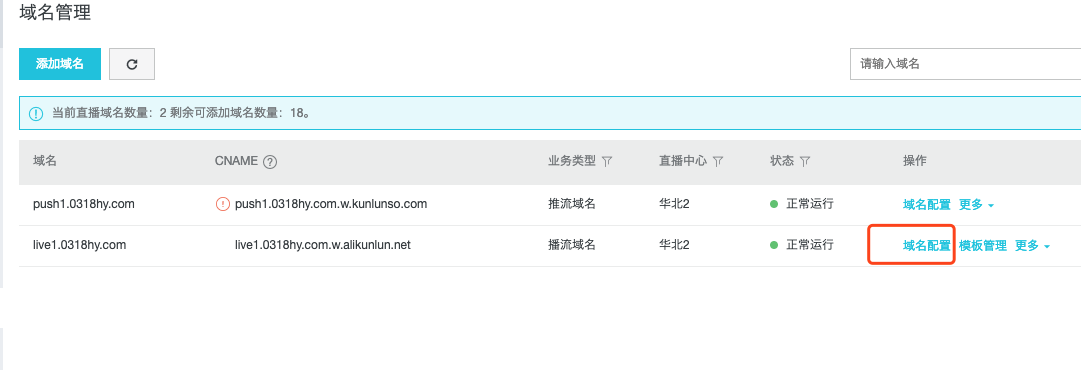The image size is (1081, 370).
Task: Open 模板管理 for live1.0318hy.com
Action: [x=983, y=246]
